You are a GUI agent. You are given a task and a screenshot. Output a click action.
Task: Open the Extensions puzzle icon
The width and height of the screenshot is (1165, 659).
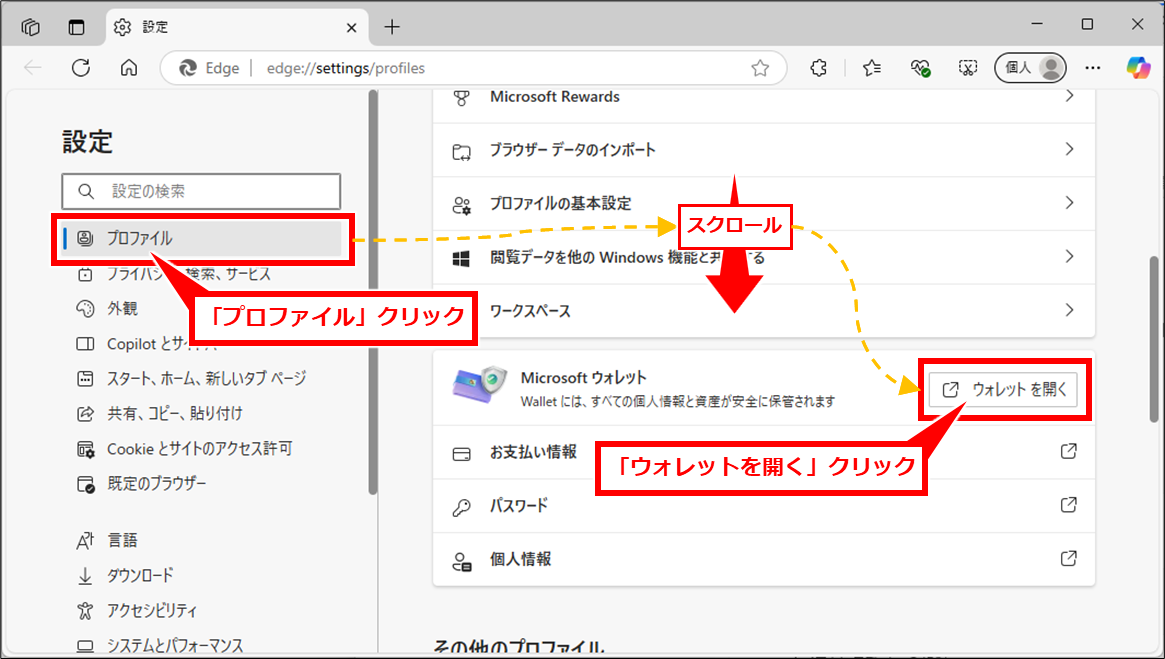coord(818,68)
